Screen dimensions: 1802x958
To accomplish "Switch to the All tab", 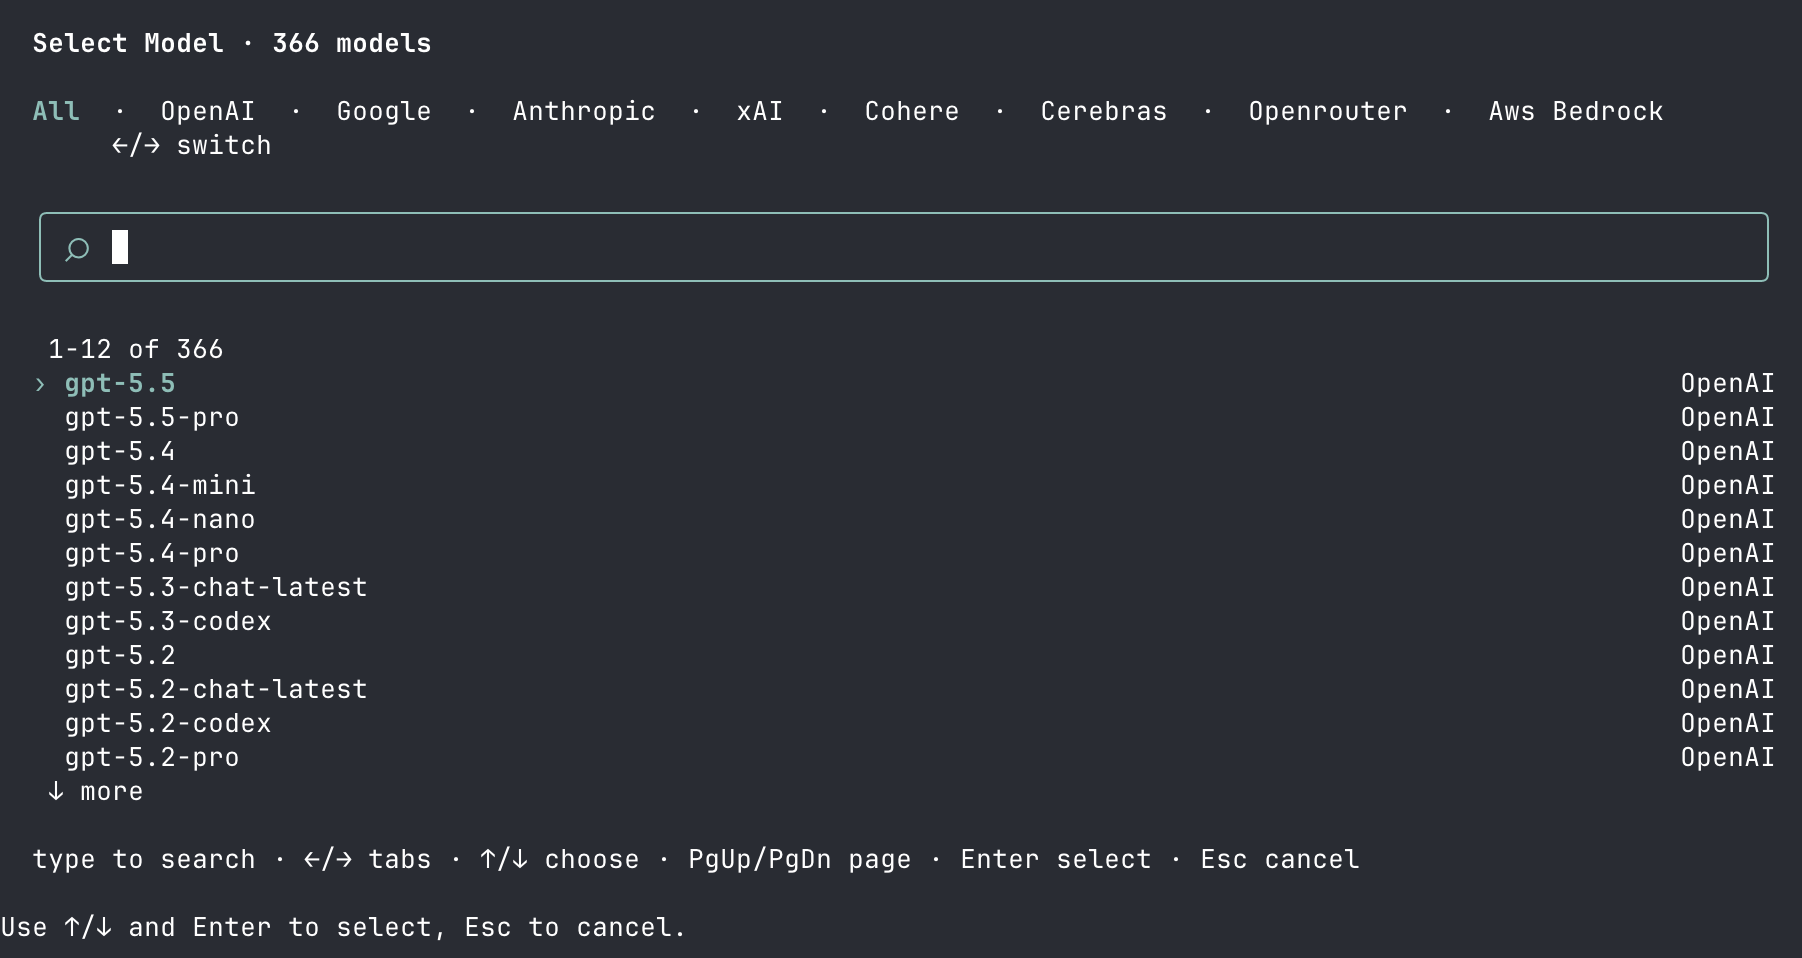I will pyautogui.click(x=56, y=111).
